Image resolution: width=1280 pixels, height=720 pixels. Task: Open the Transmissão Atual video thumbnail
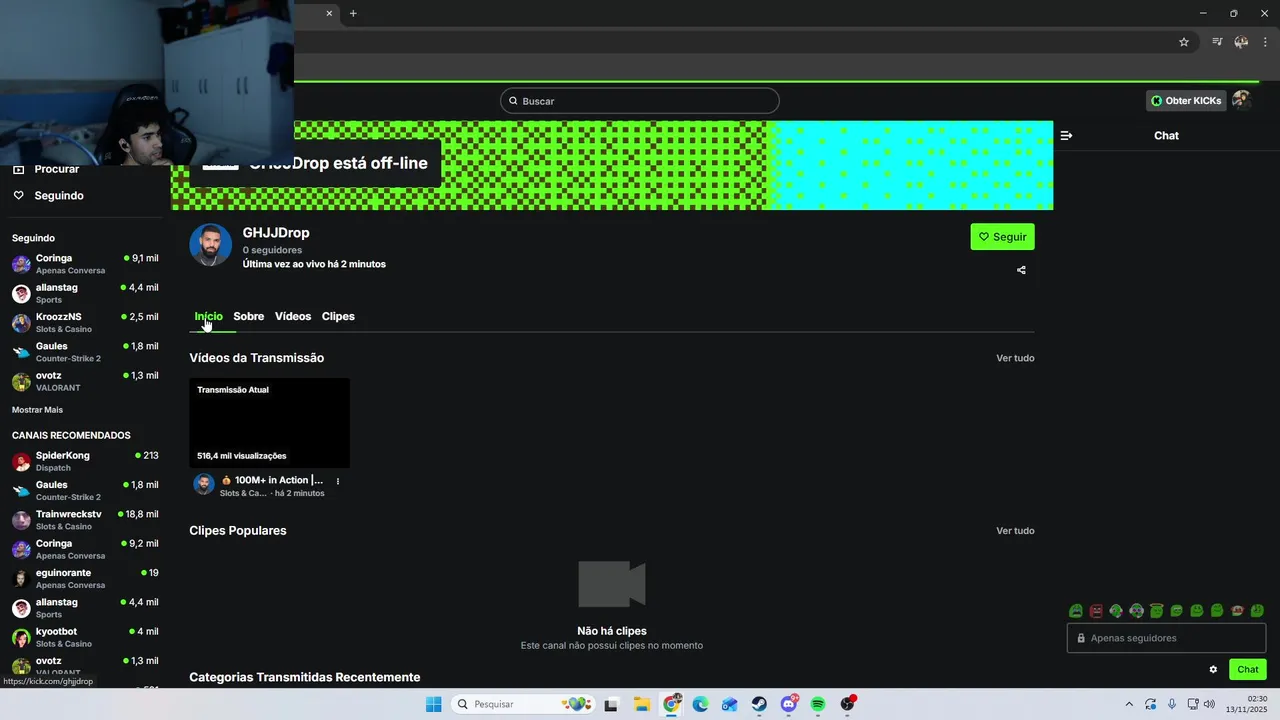(269, 423)
